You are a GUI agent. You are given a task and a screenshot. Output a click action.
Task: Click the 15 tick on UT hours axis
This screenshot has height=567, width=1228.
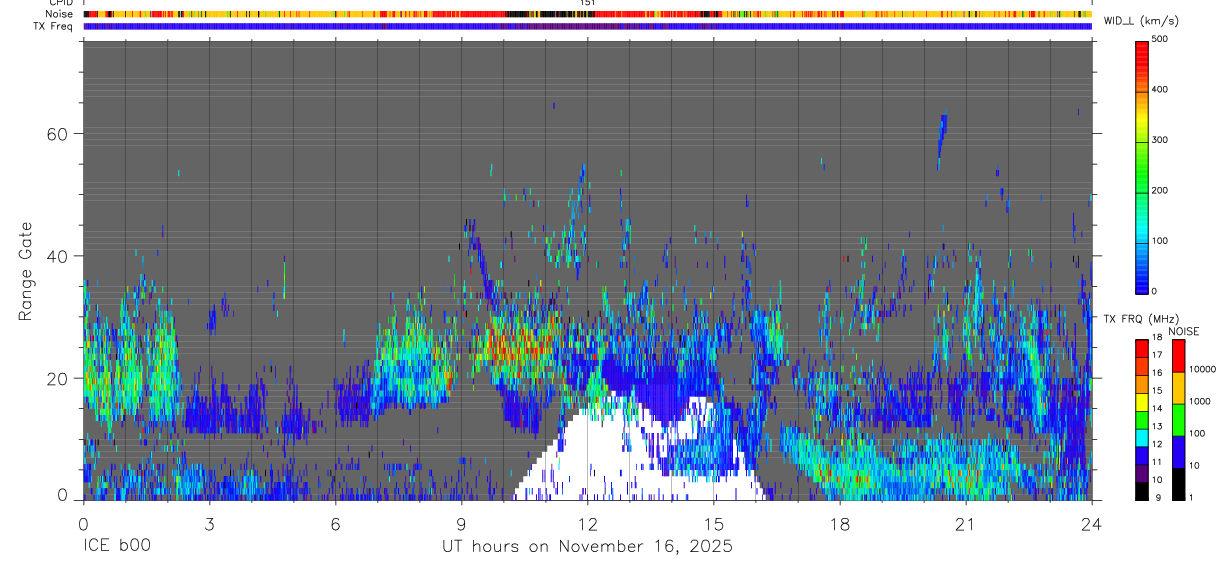(x=714, y=524)
